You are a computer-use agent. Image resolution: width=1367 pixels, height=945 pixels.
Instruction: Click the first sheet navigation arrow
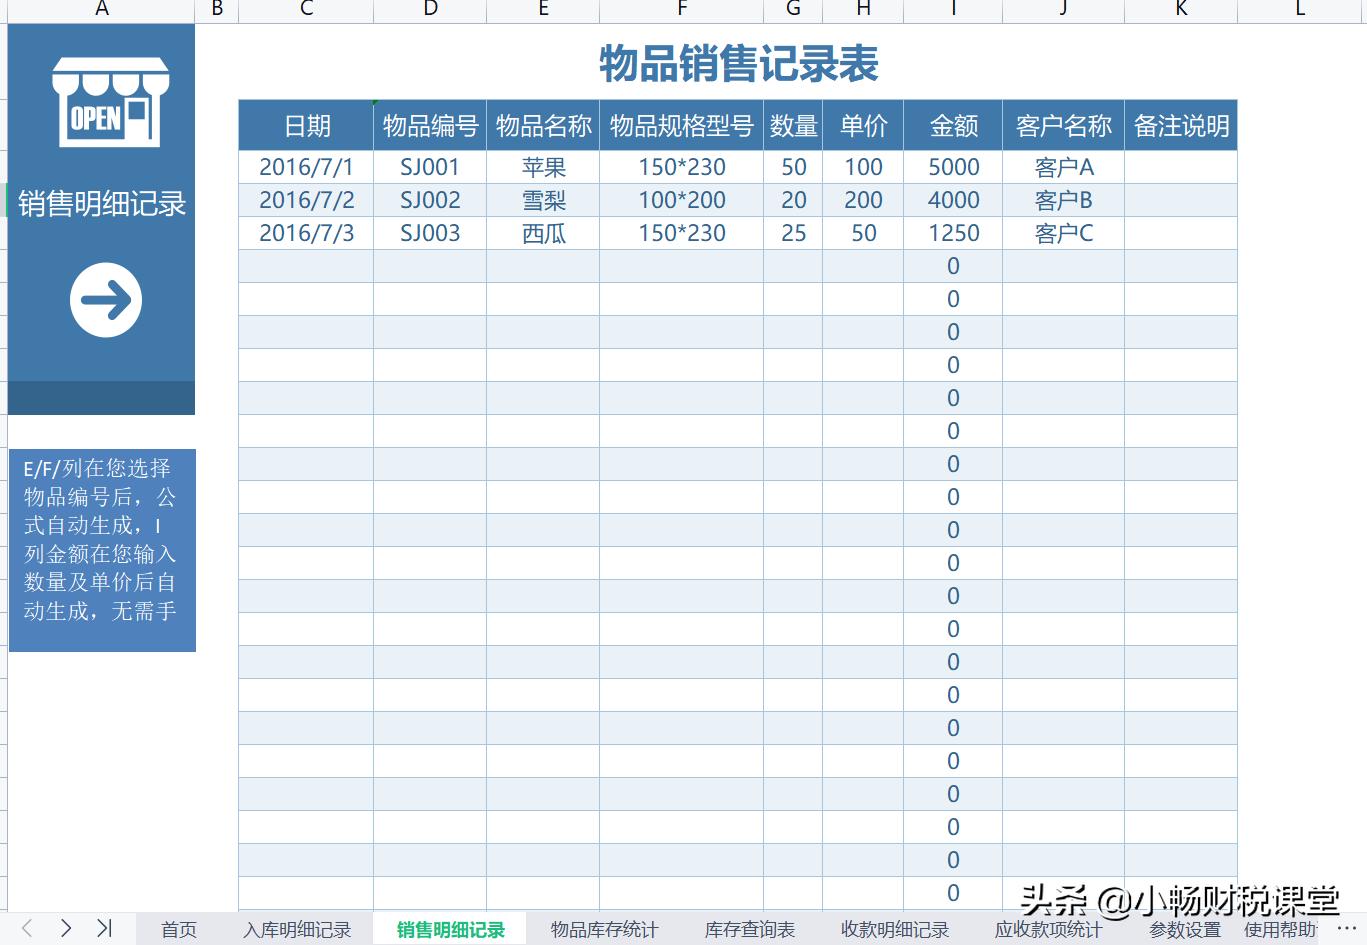click(x=25, y=929)
